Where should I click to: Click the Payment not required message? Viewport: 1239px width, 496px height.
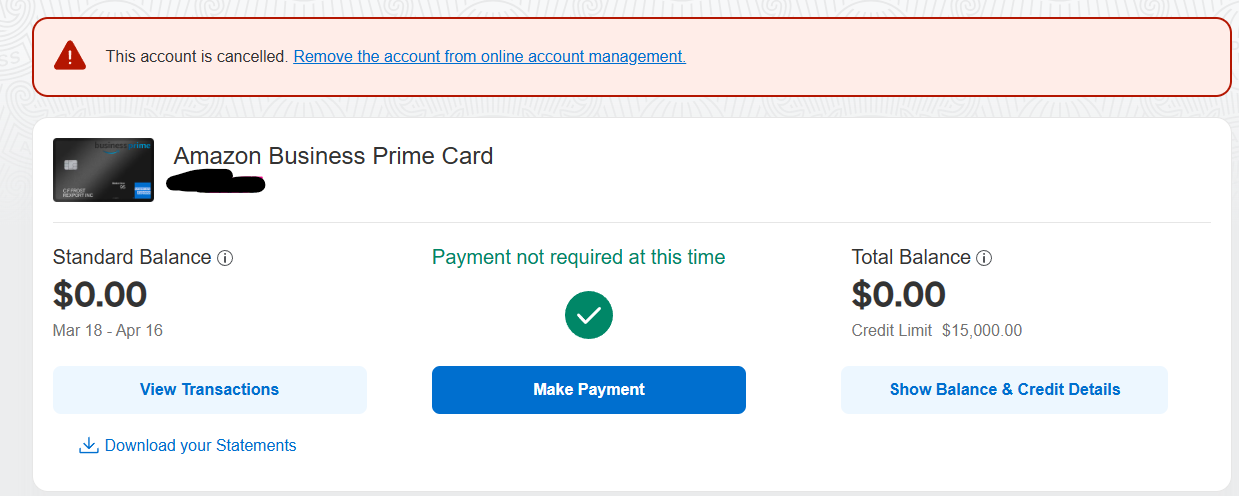point(578,257)
